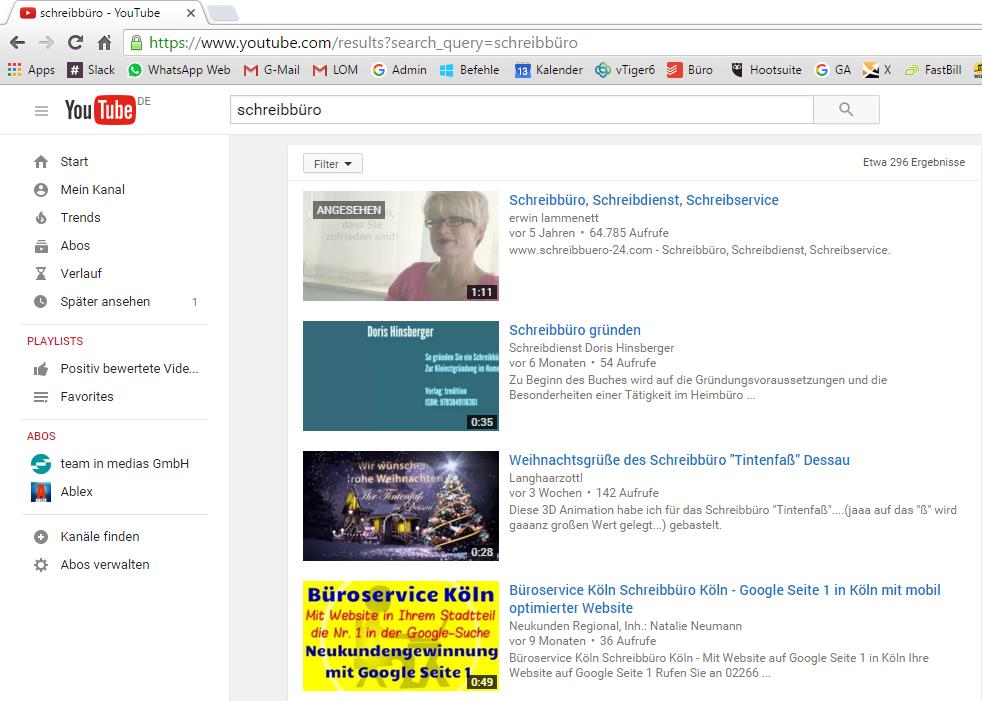The image size is (982, 701).
Task: Open title Weihnachtsgrüße des Schreibbüro Tintenfaß Dessau
Action: coord(680,460)
